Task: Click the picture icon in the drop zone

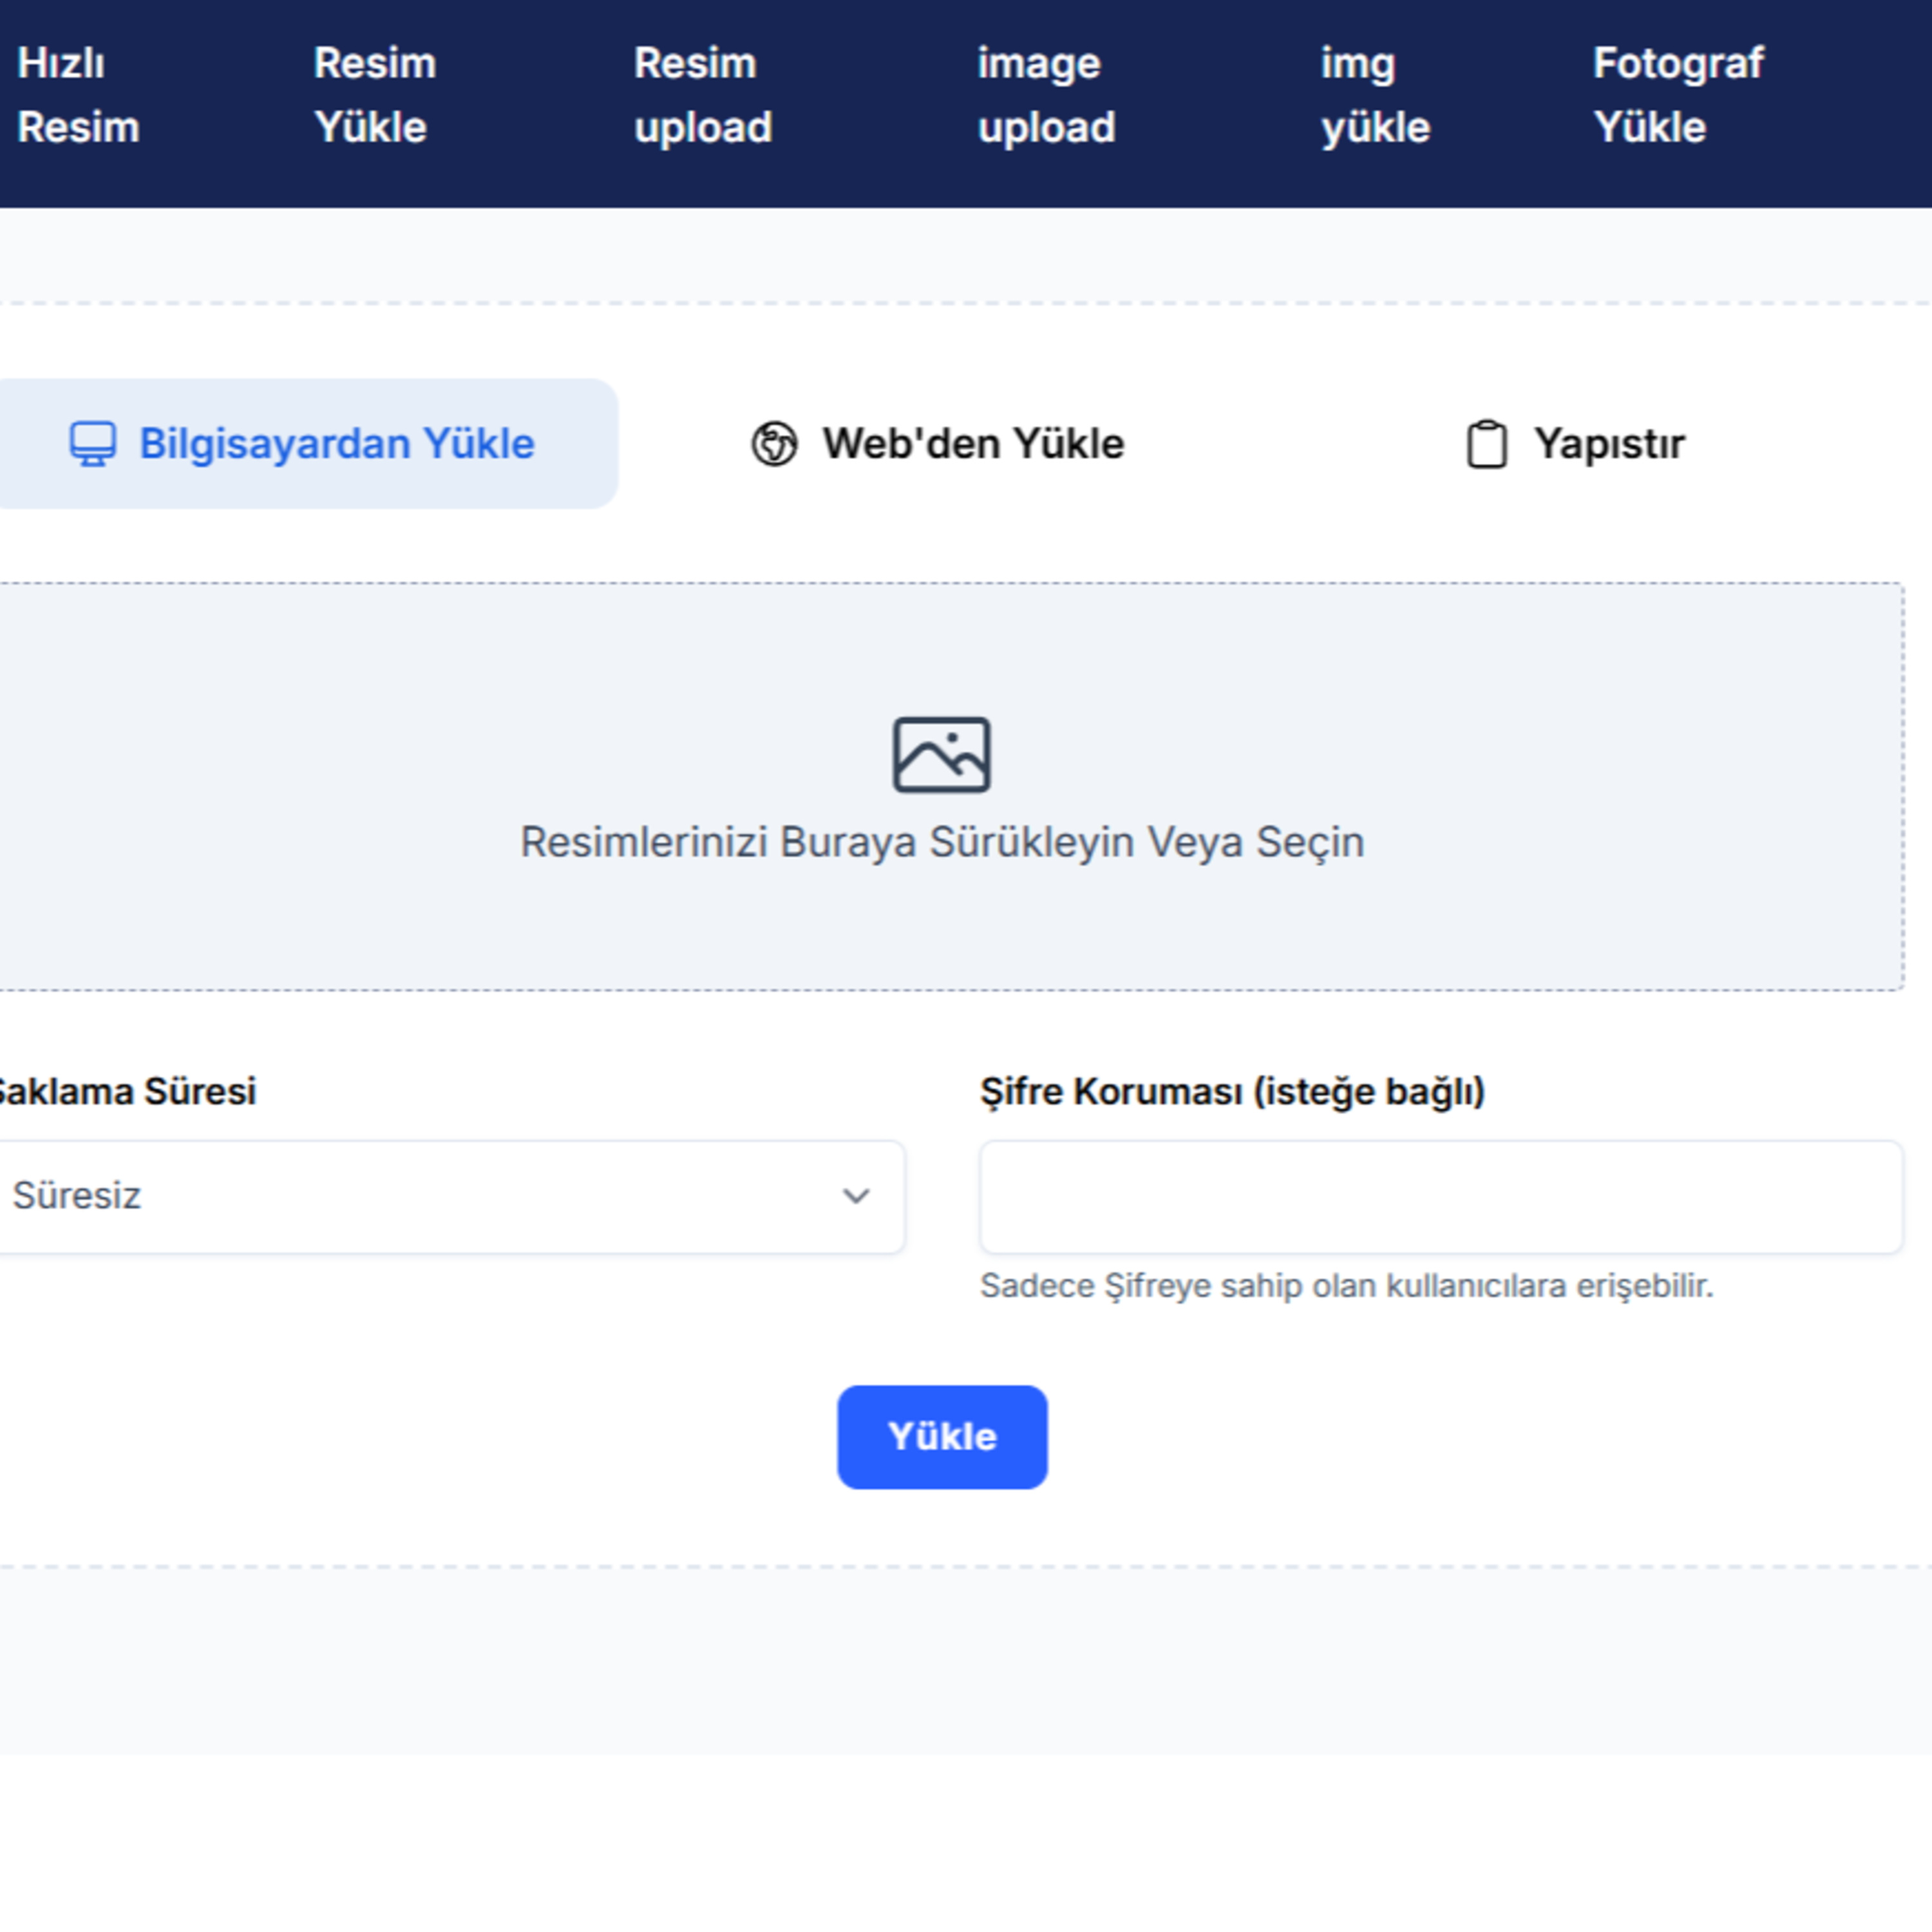Action: (x=942, y=754)
